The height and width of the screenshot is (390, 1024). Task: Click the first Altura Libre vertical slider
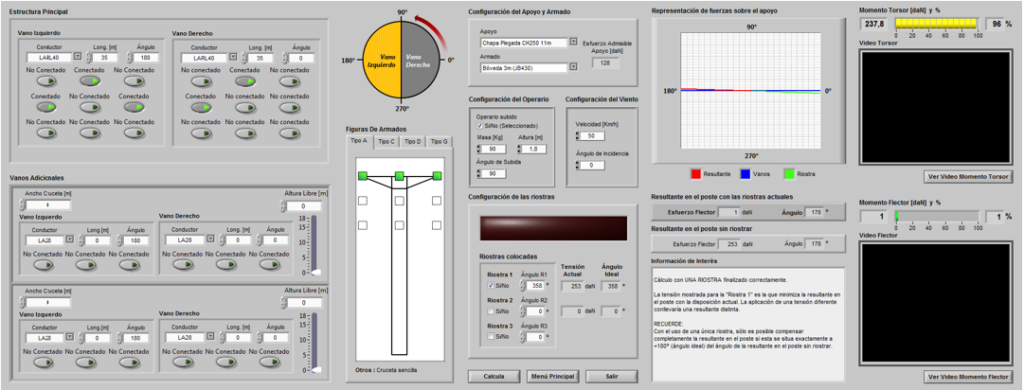pyautogui.click(x=313, y=245)
